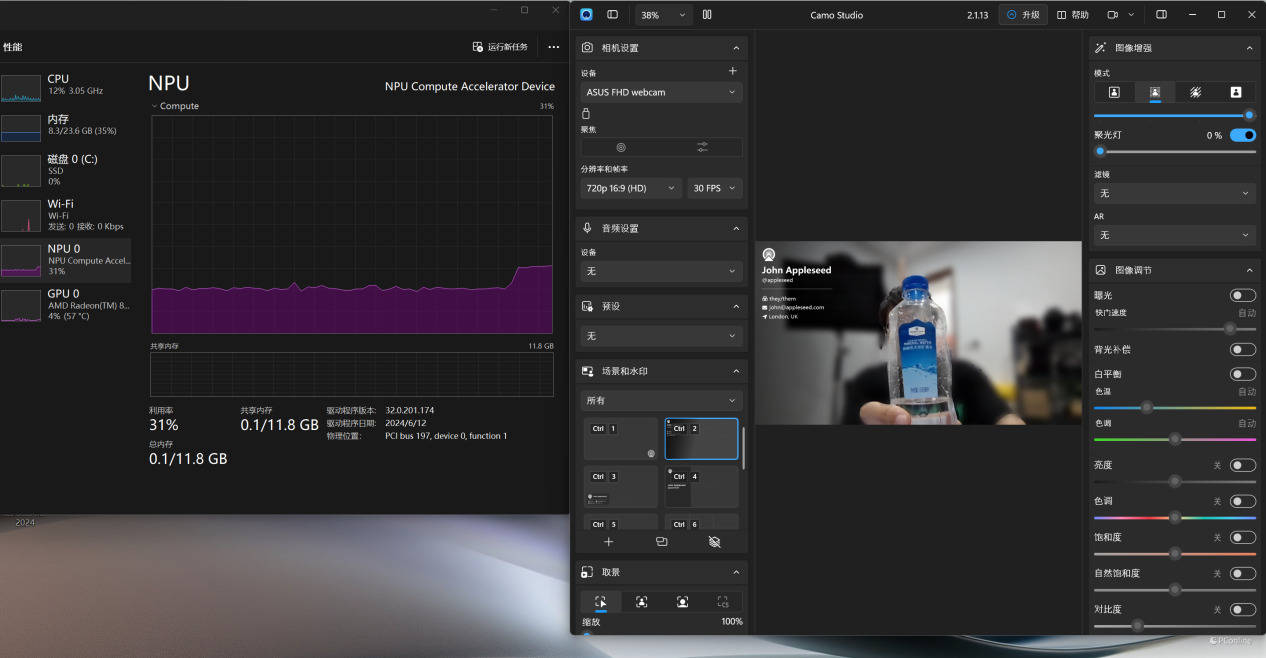
Task: Select the Ctrl 4 scene thumbnail
Action: click(702, 487)
